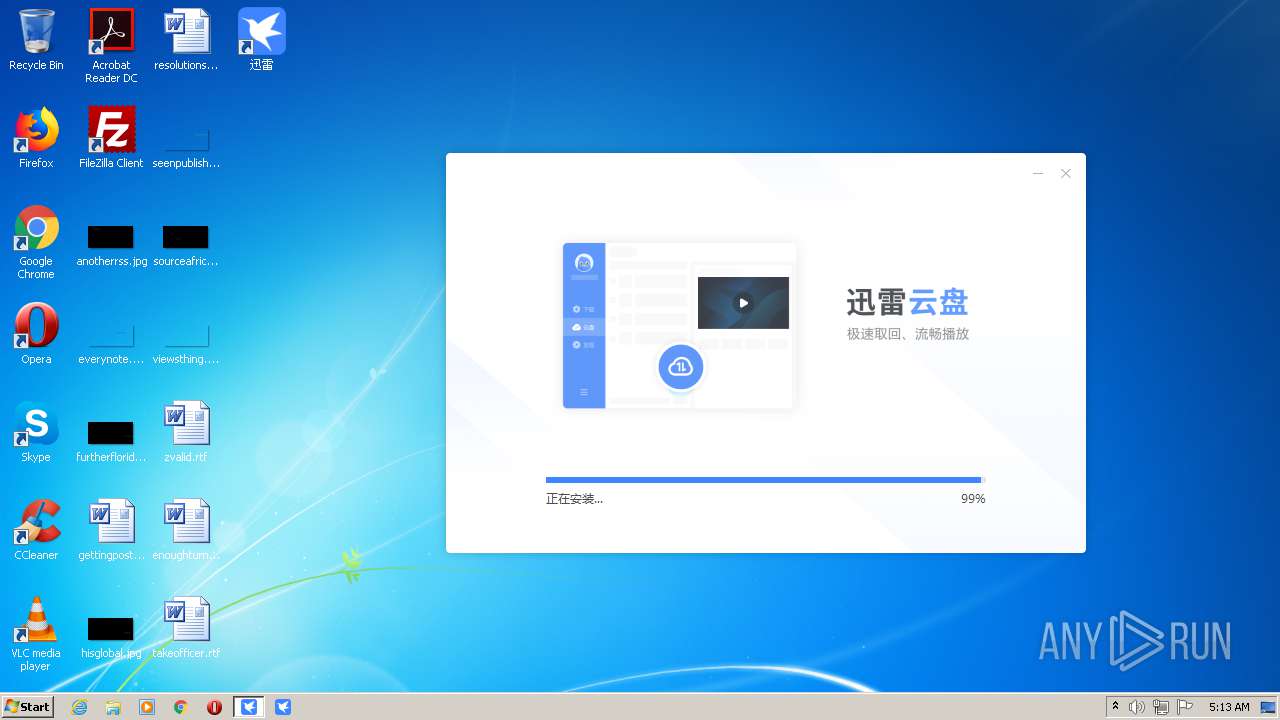Show hidden system tray icons
The height and width of the screenshot is (720, 1280).
point(1116,707)
